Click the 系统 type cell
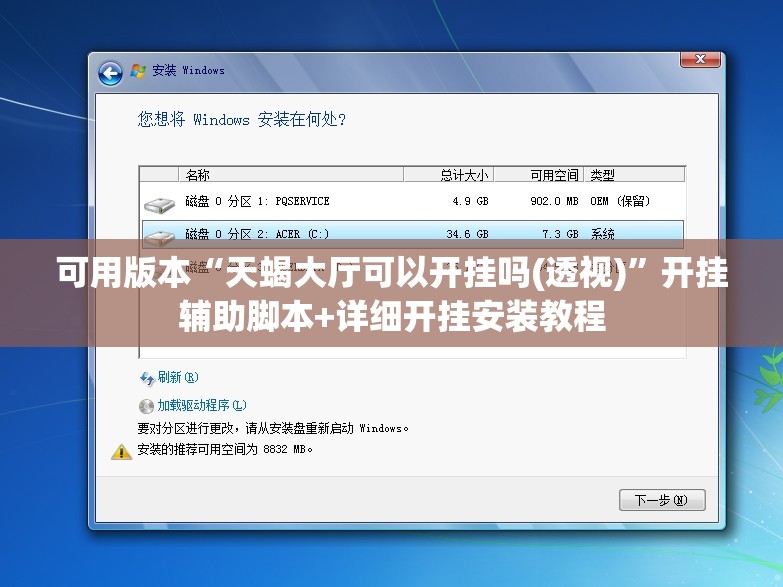 pyautogui.click(x=602, y=234)
